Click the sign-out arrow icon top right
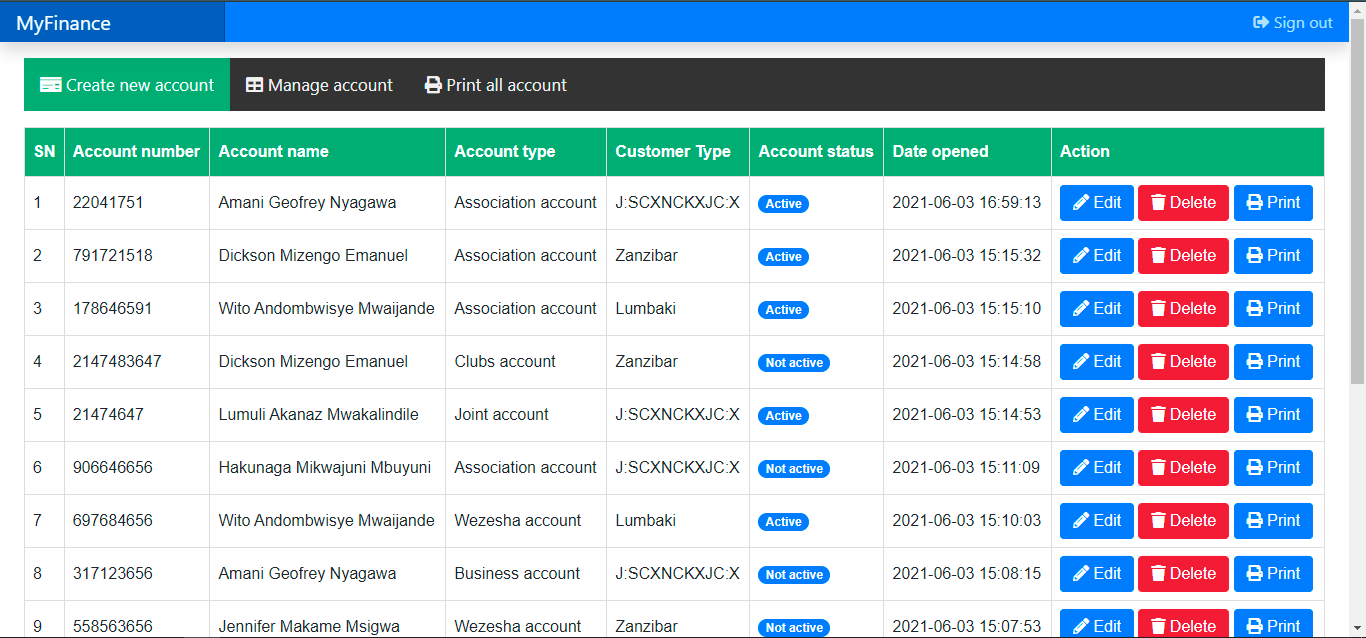The image size is (1366, 638). [1262, 22]
